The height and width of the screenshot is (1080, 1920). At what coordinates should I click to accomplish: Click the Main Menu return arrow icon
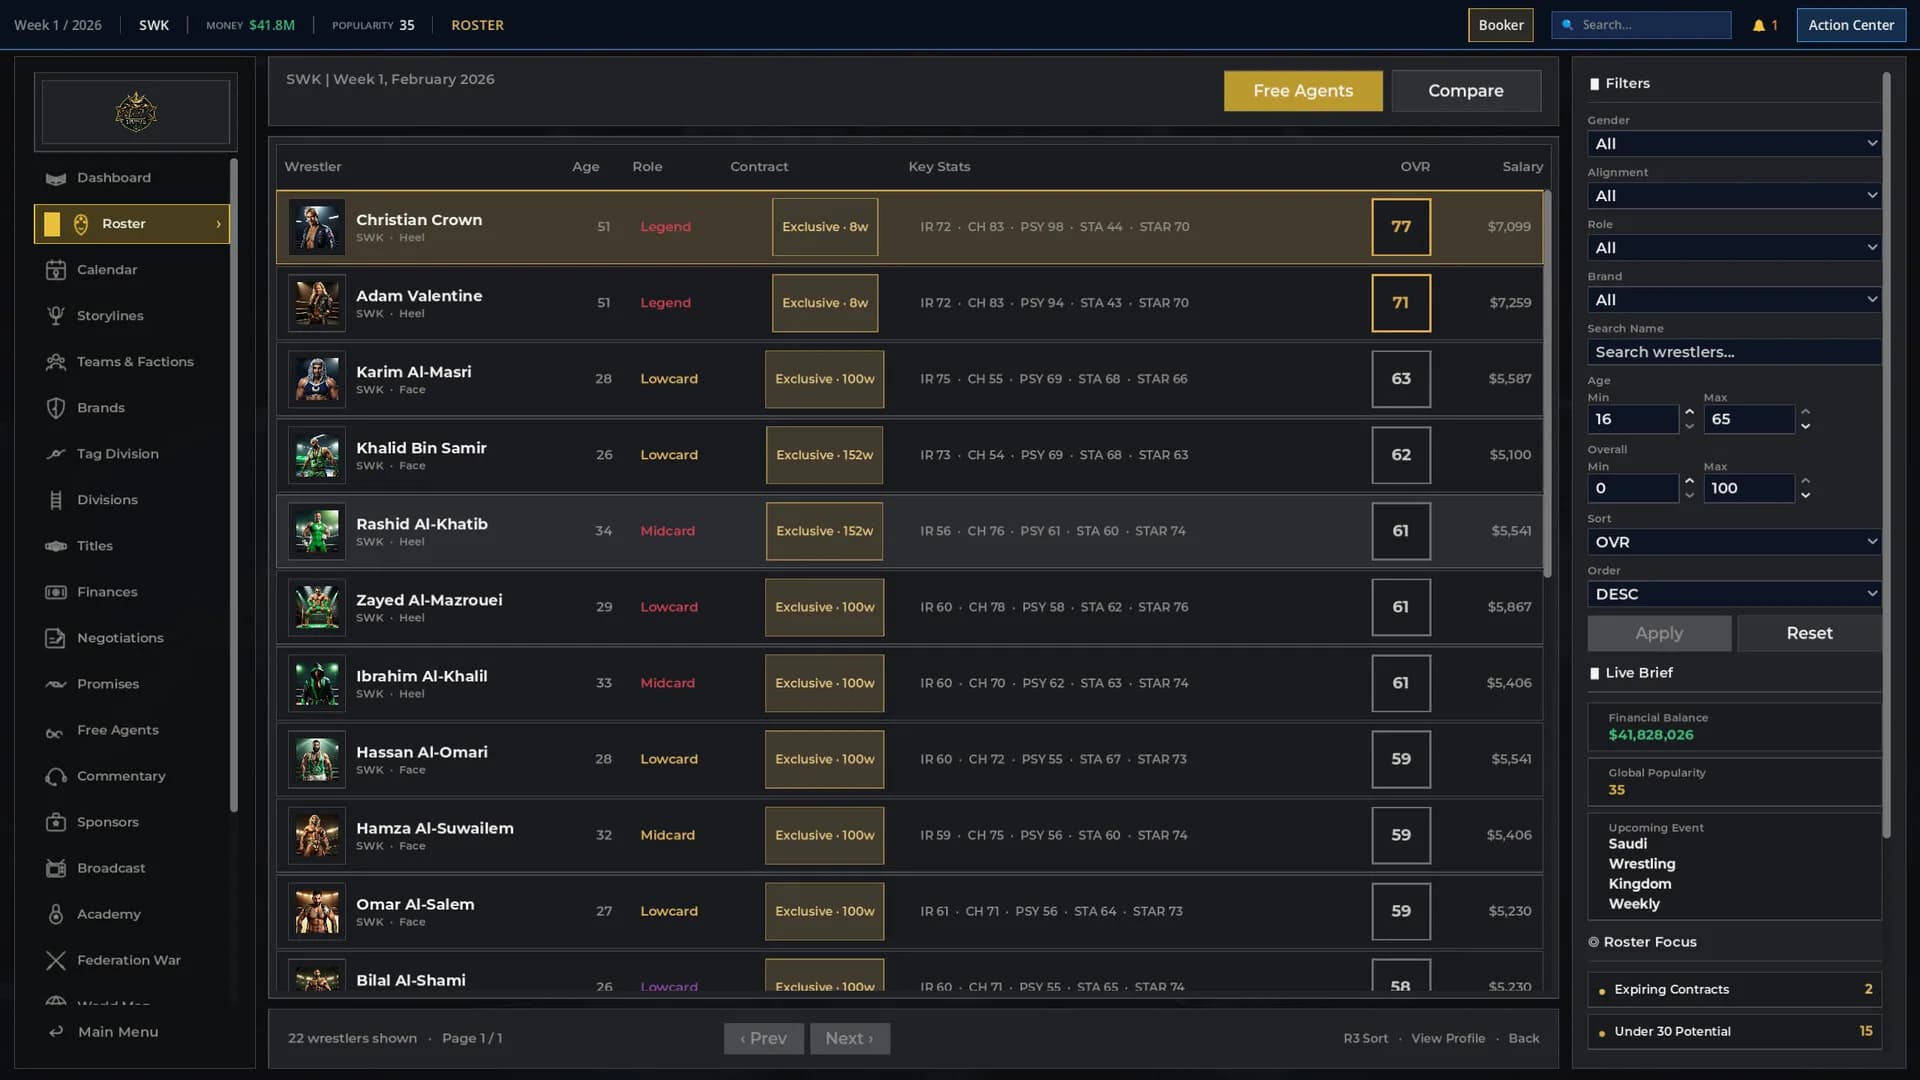56,1032
